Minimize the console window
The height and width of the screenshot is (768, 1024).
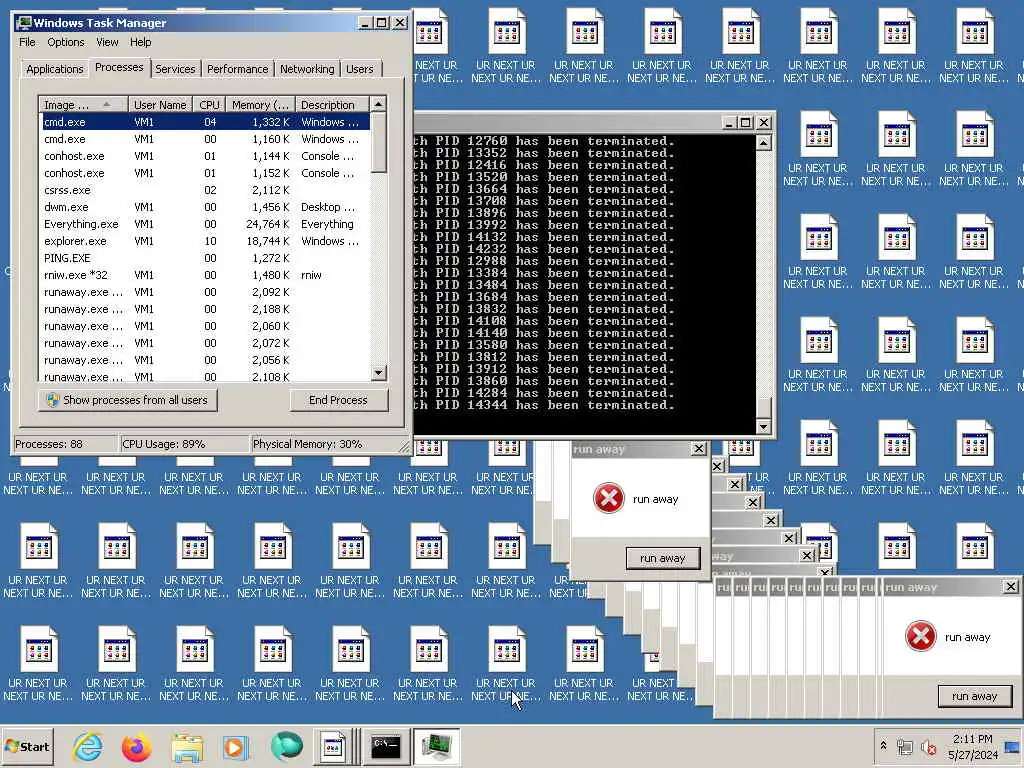coord(730,122)
